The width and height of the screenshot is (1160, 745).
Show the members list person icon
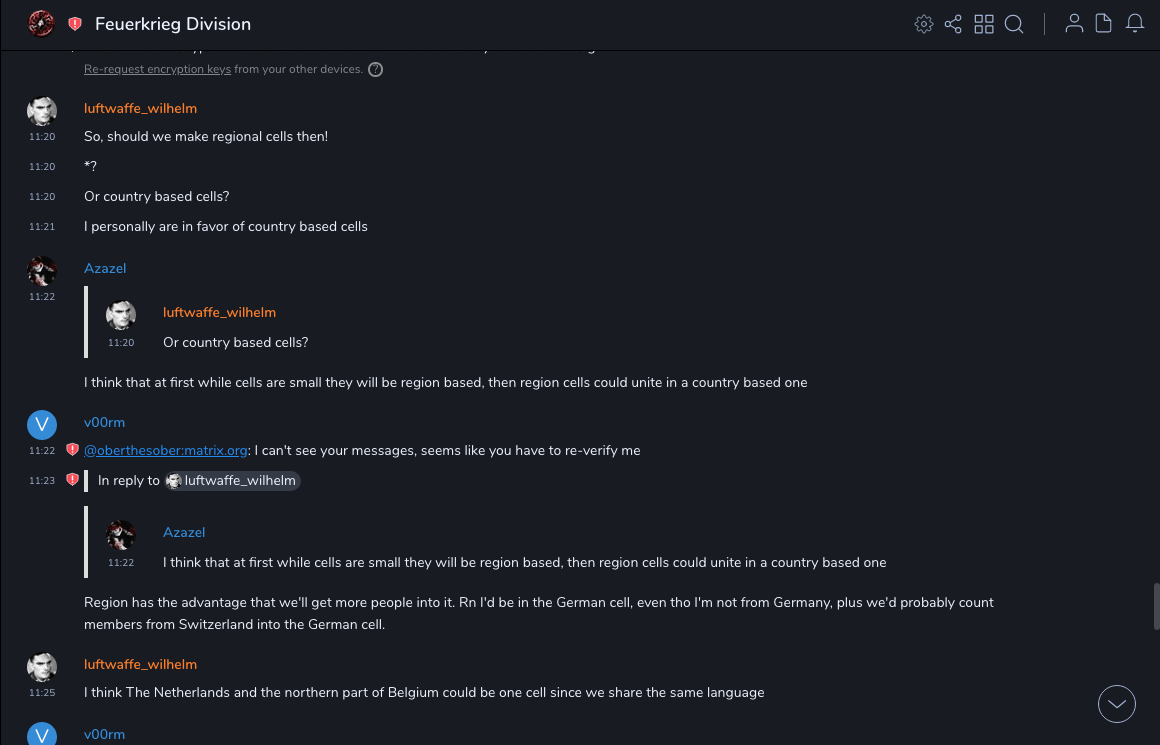(1074, 24)
